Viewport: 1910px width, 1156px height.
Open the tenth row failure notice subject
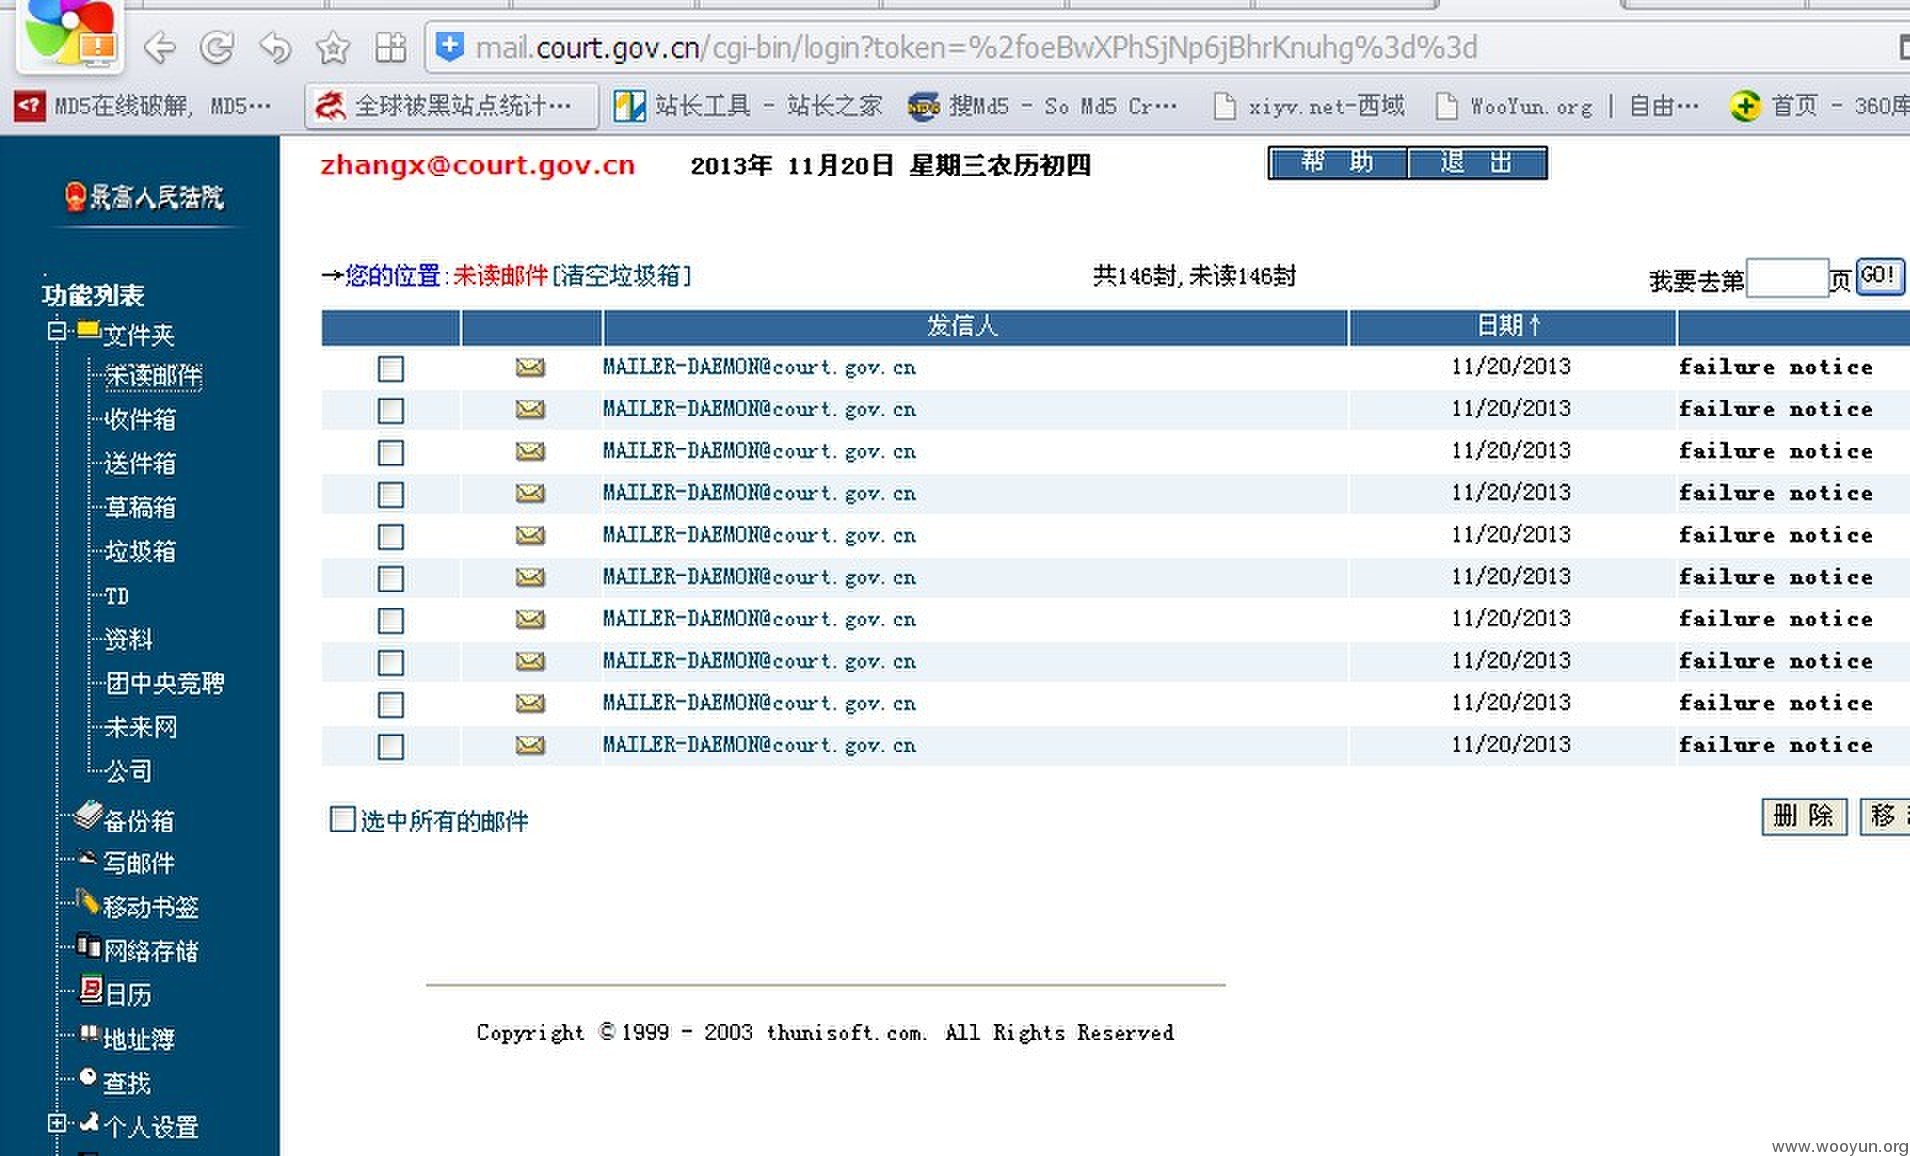tap(1775, 745)
